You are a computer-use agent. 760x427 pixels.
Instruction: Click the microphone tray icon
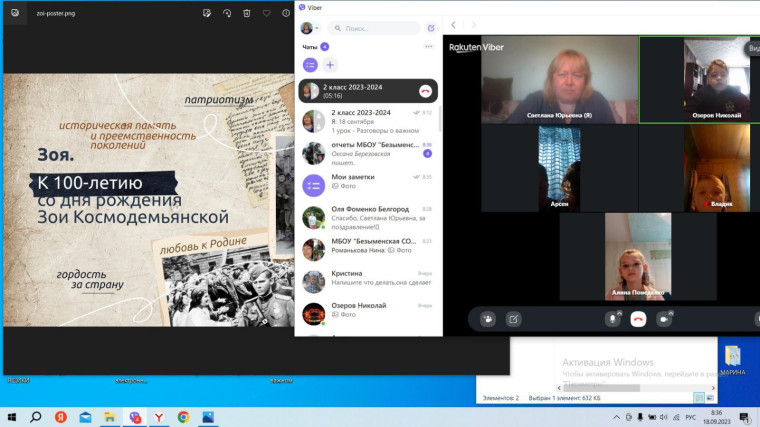coord(640,417)
